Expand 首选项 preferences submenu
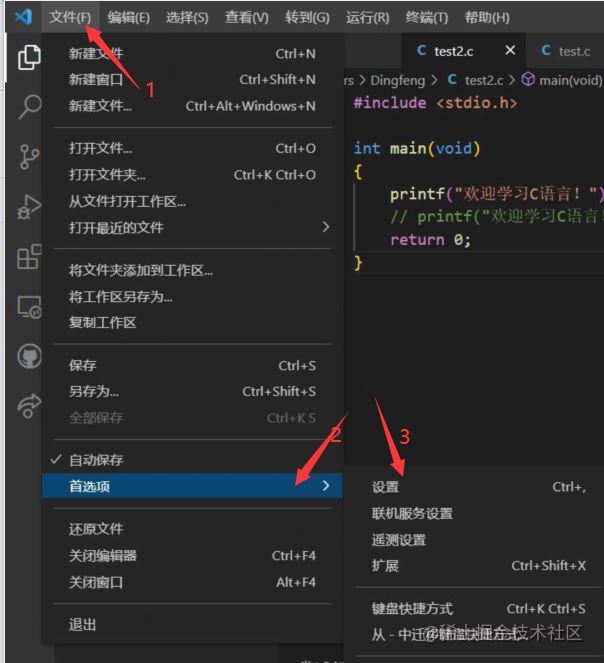604x663 pixels. pos(192,486)
